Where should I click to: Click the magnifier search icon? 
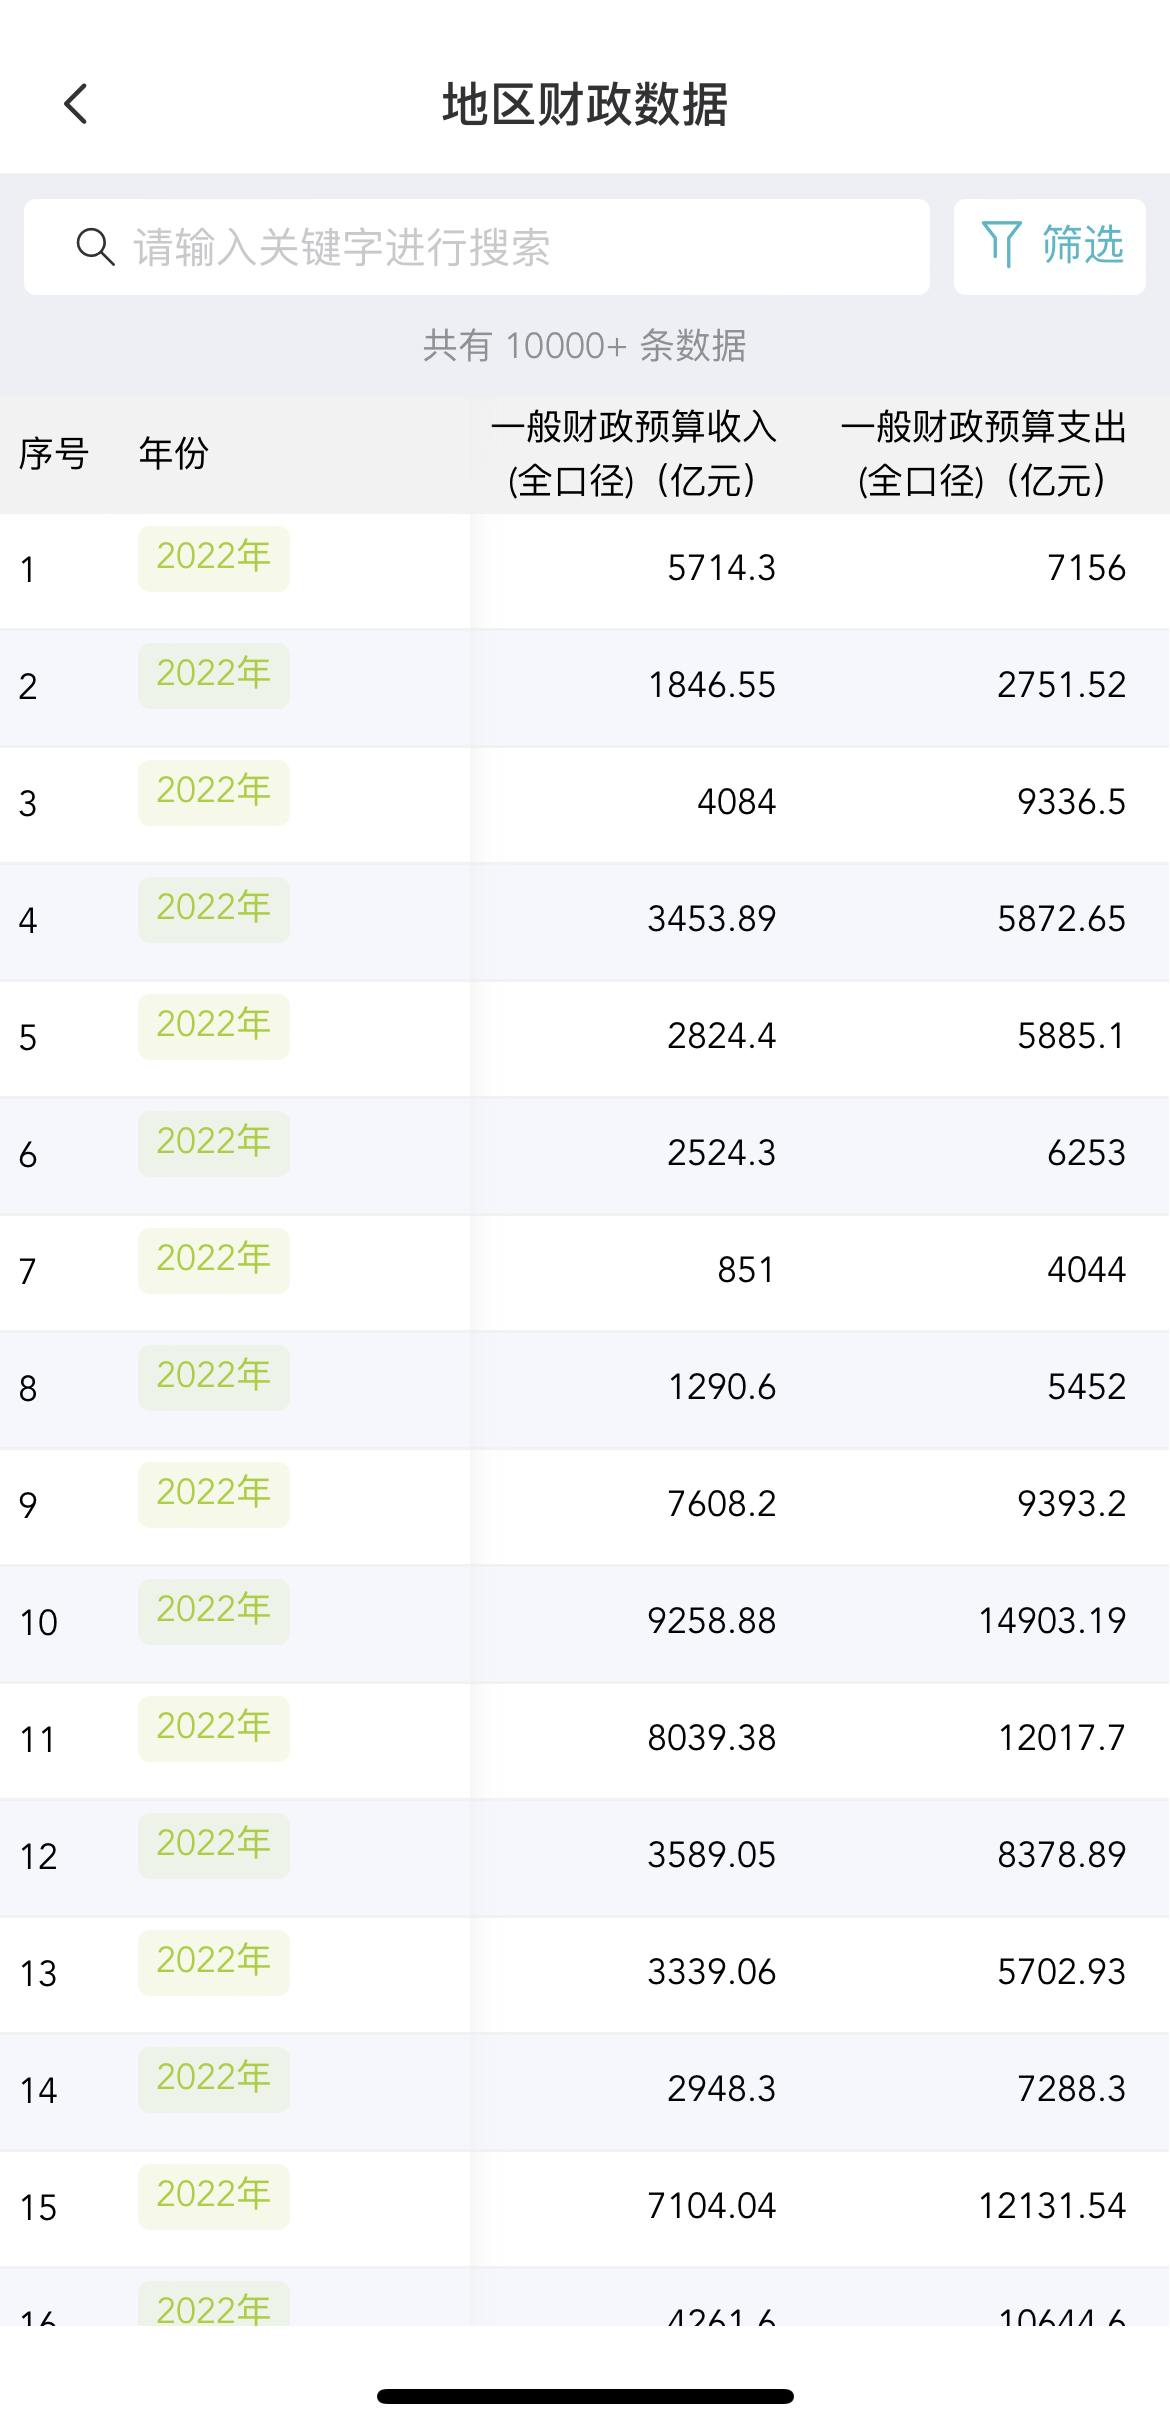tap(95, 247)
